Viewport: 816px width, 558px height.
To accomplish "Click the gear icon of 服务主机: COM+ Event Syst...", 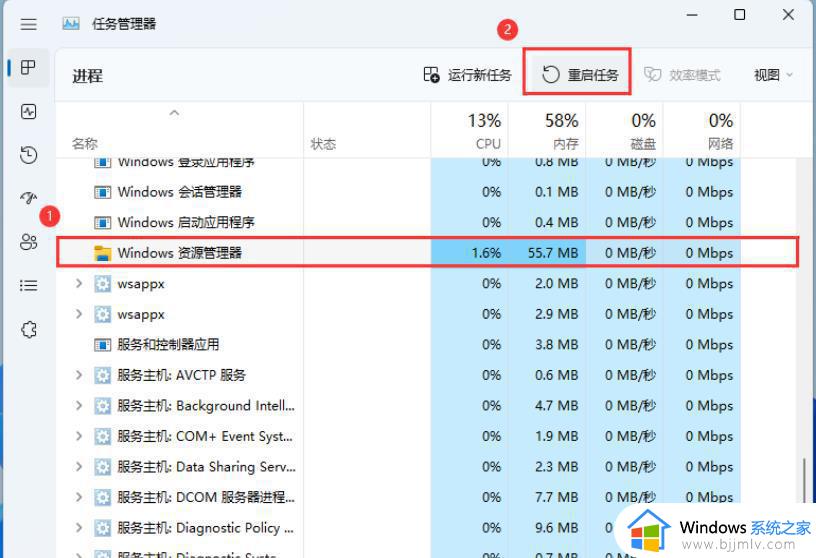I will [103, 436].
